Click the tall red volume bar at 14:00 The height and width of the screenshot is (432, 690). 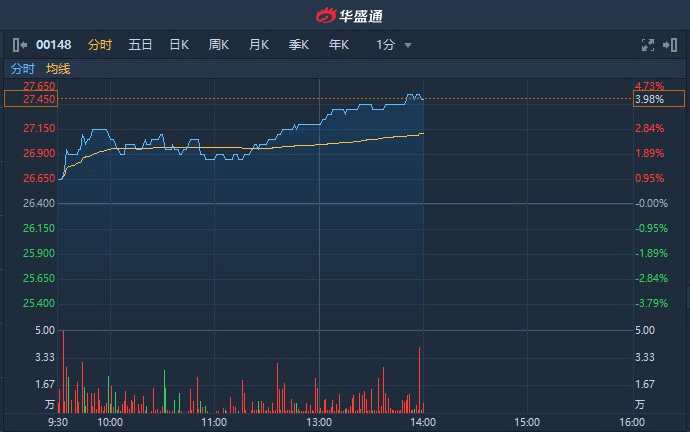(420, 380)
